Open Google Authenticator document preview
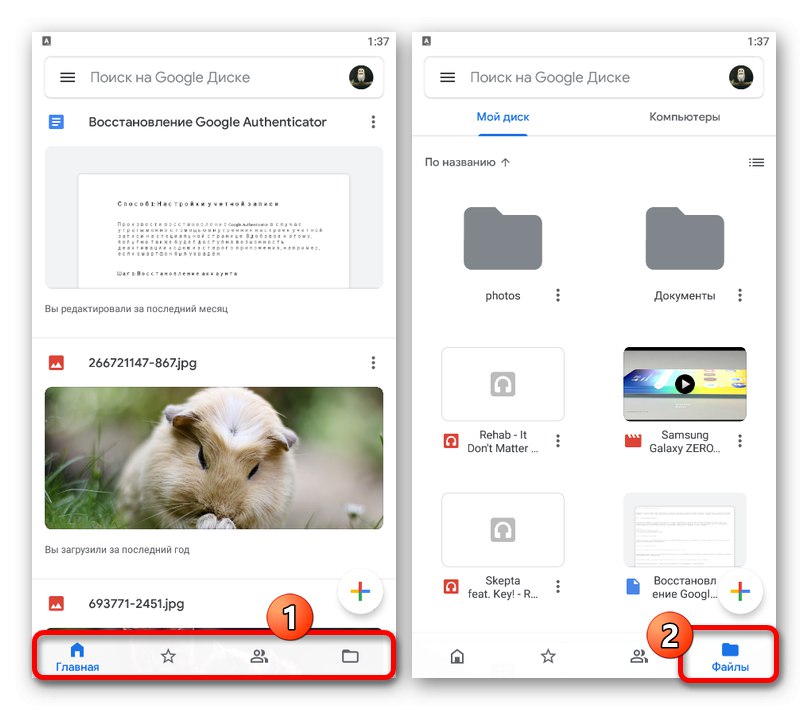 (214, 217)
